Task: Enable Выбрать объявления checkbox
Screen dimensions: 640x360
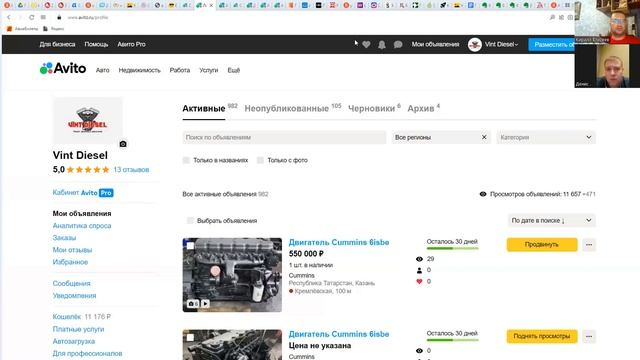Action: pos(190,220)
